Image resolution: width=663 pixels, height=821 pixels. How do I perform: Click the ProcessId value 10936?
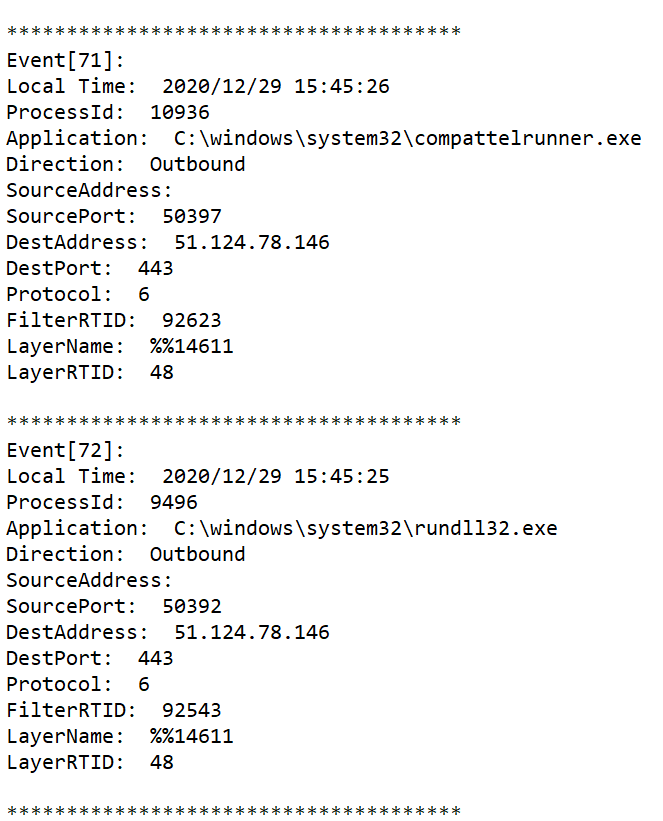click(x=179, y=112)
